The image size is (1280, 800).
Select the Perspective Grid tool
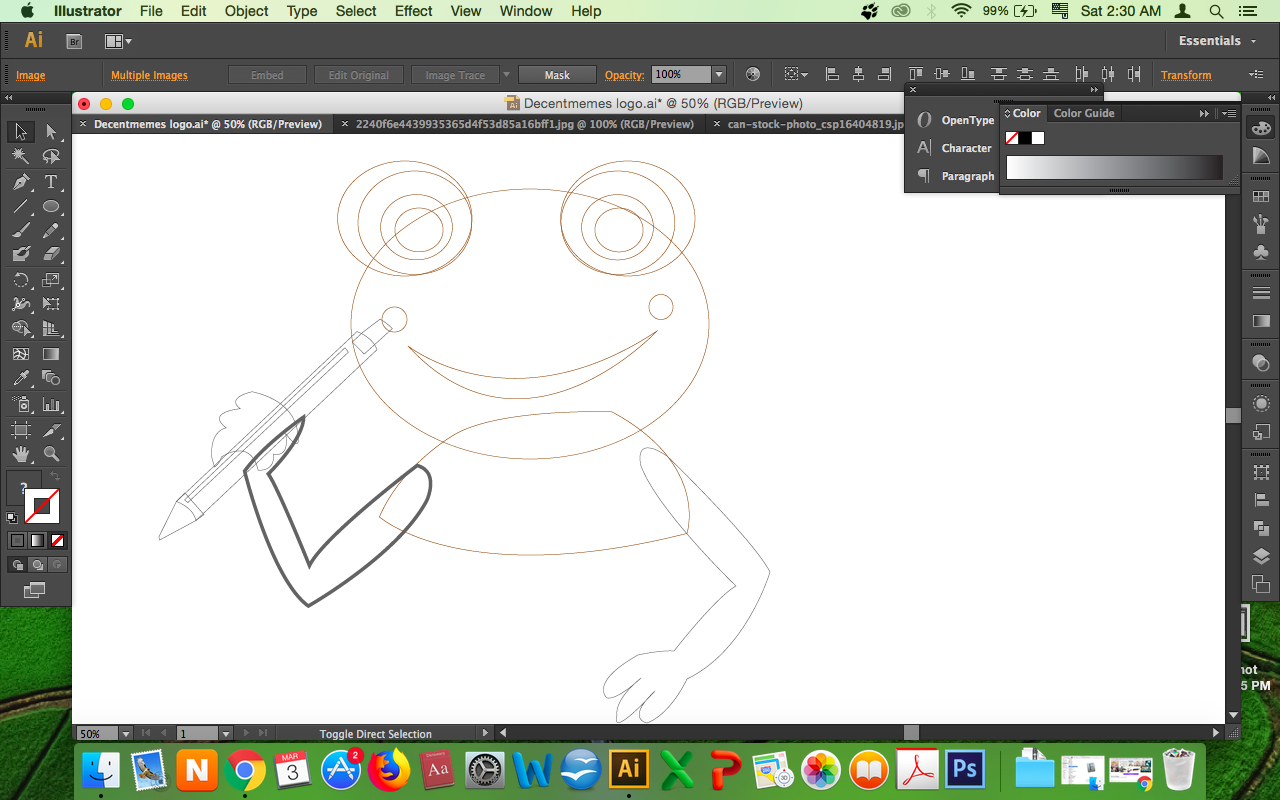coord(51,328)
